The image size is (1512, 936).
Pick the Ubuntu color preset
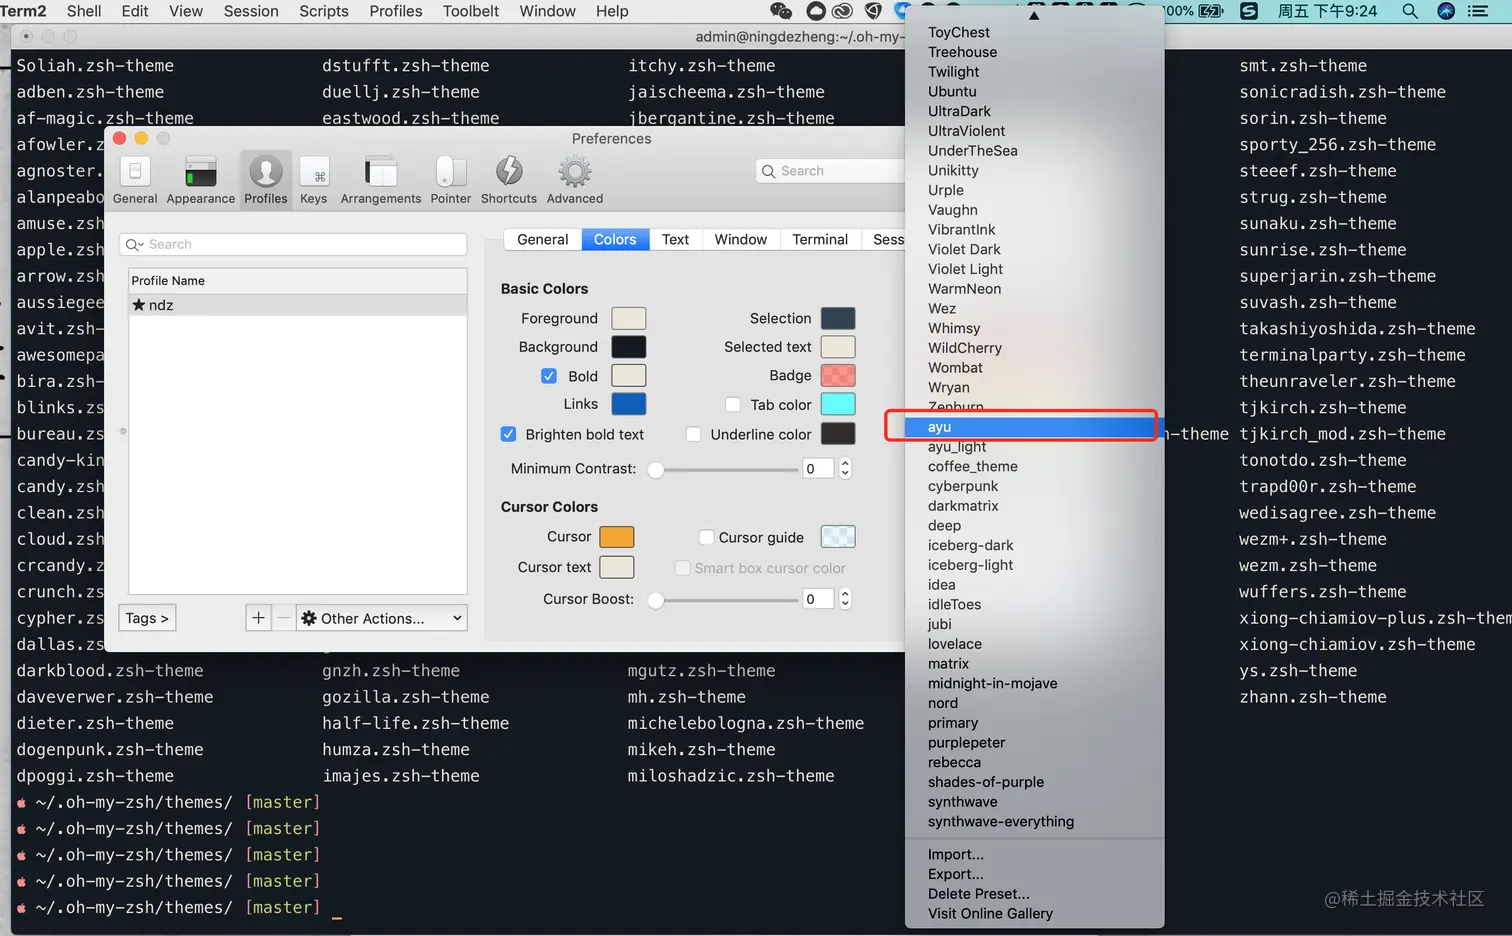(1034, 91)
